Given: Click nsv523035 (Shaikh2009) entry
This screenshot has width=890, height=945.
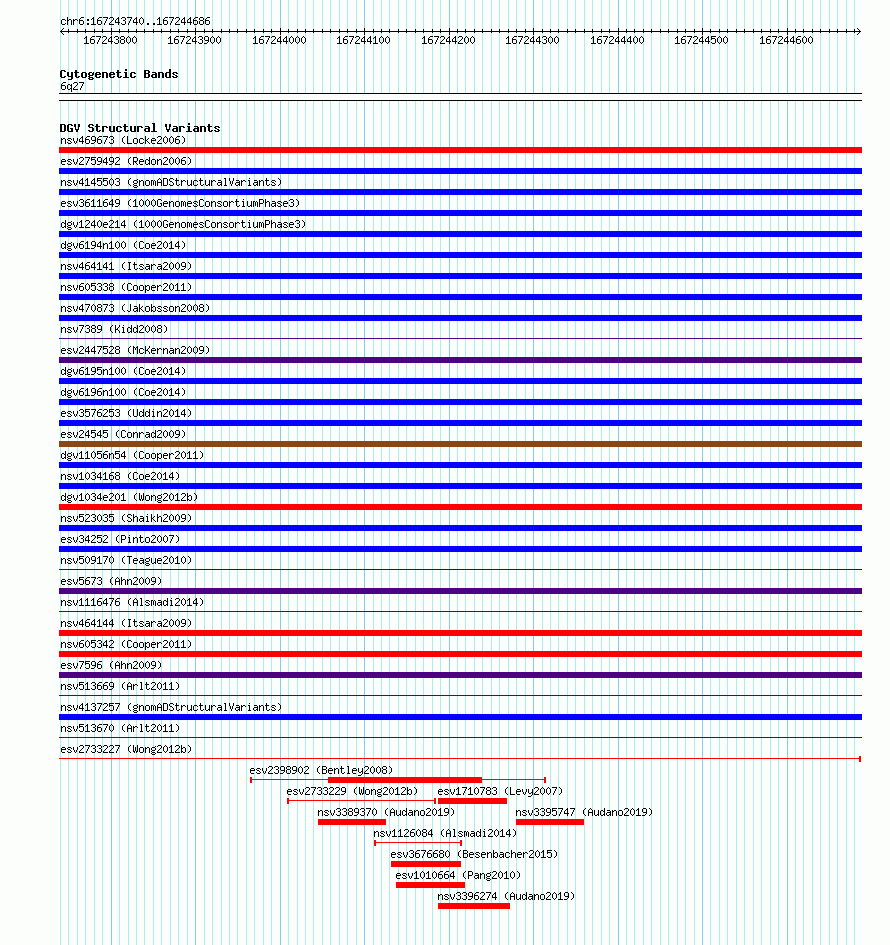Looking at the screenshot, I should coord(126,518).
